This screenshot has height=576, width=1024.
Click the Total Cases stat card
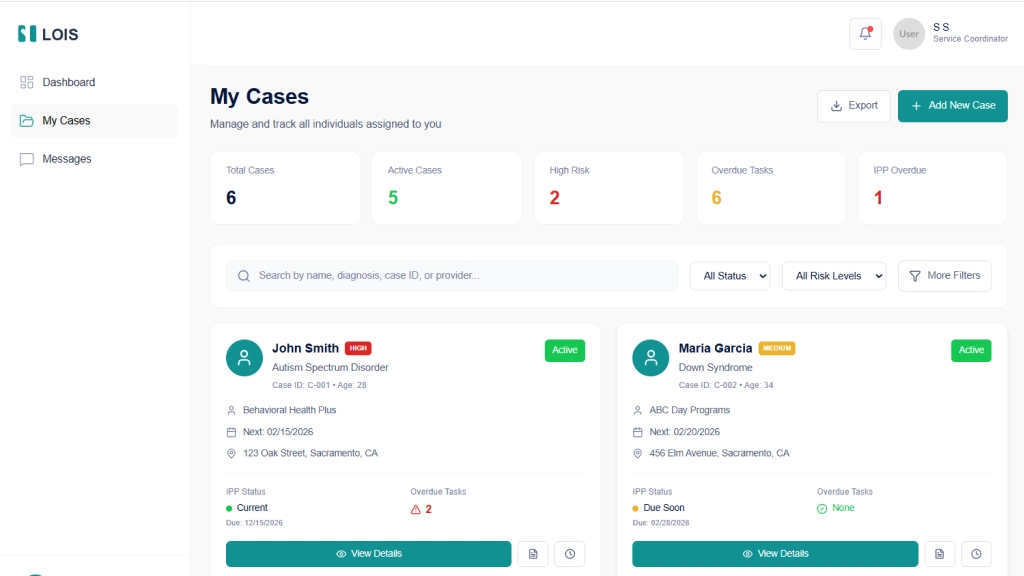(285, 188)
